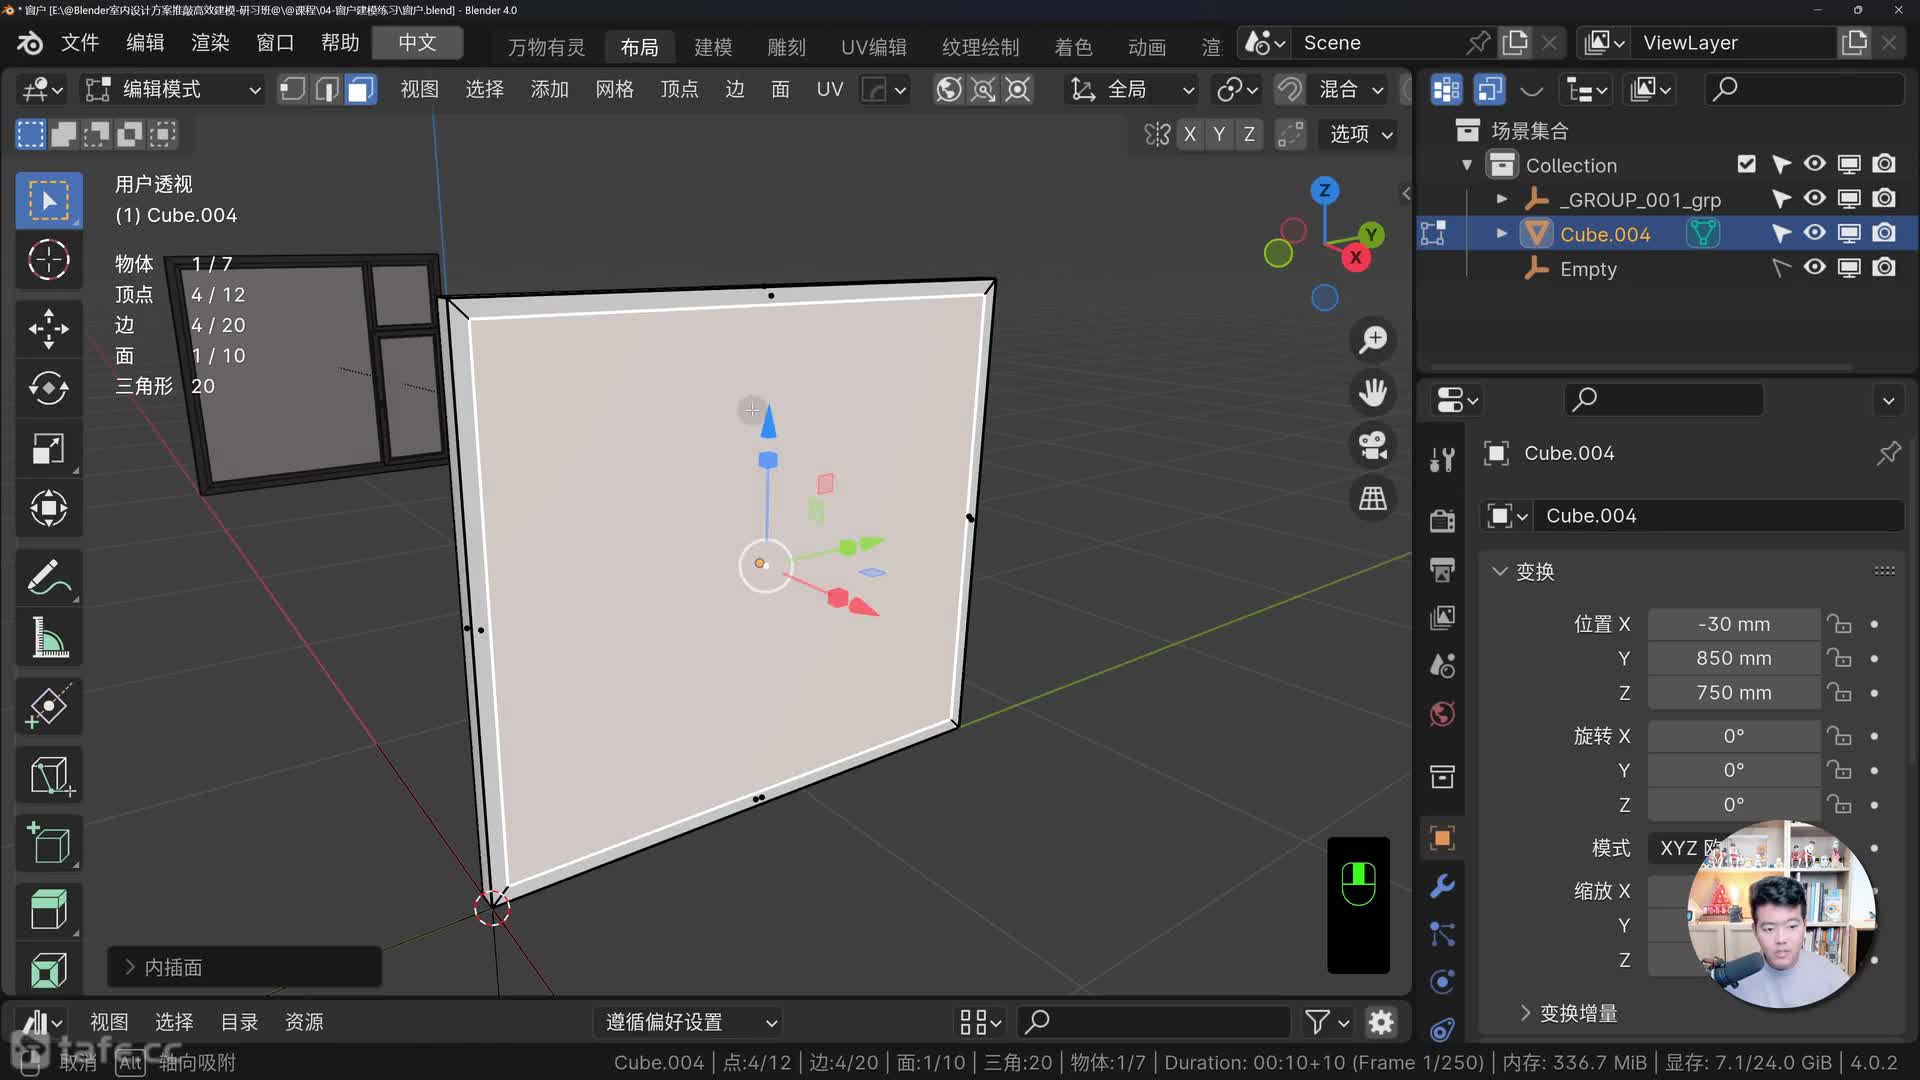Choose the Annotate pencil tool
This screenshot has width=1920, height=1080.
[x=48, y=578]
